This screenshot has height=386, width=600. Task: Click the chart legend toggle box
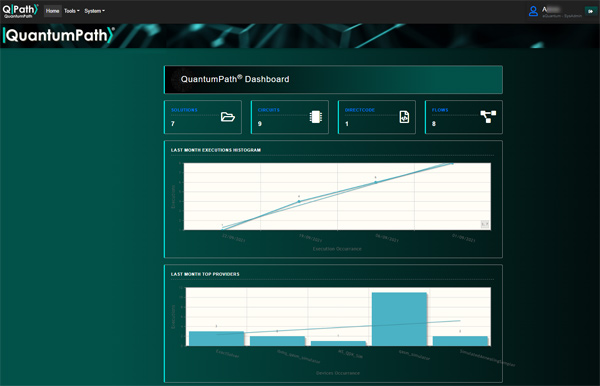pos(485,224)
